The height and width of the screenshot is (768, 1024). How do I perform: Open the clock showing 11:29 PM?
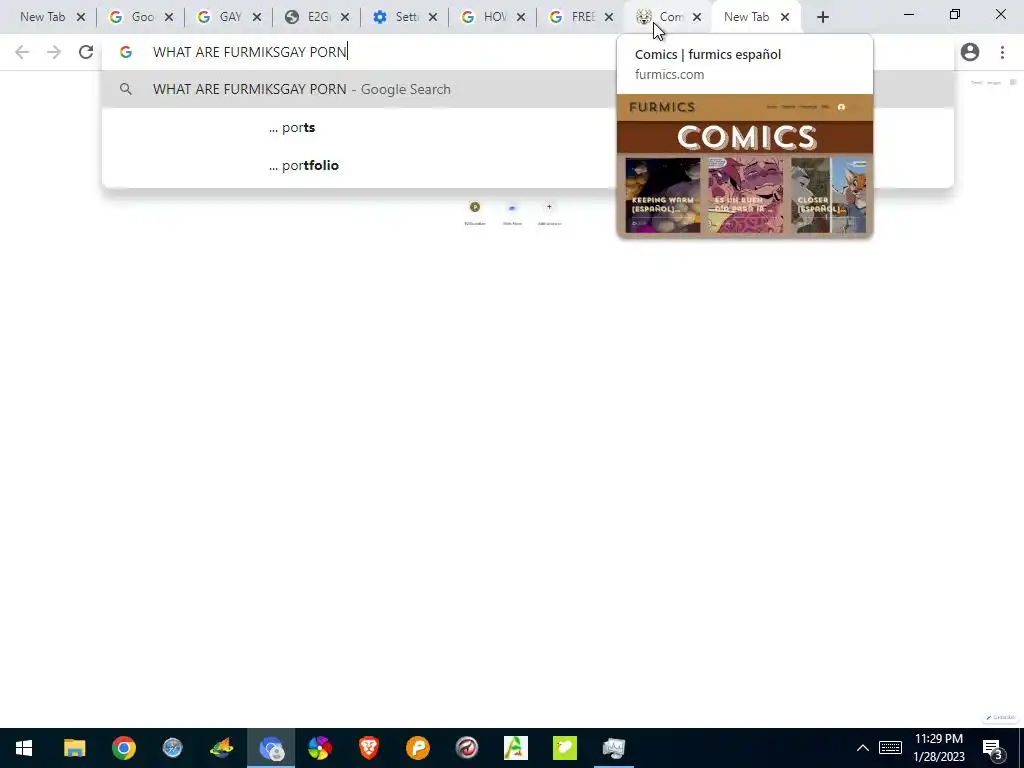pyautogui.click(x=938, y=748)
